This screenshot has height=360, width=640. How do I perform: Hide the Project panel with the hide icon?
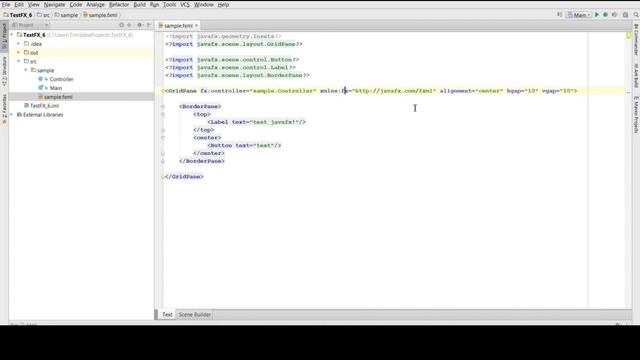click(149, 25)
